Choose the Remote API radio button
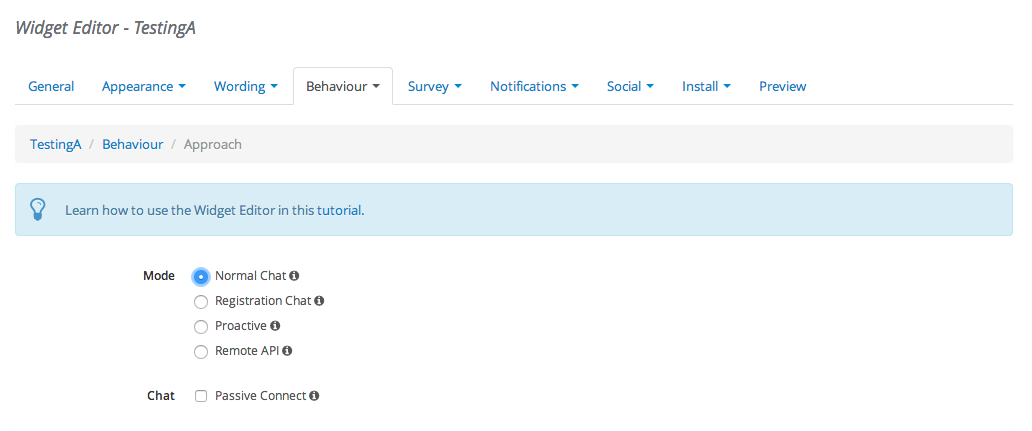1032x431 pixels. pos(201,351)
